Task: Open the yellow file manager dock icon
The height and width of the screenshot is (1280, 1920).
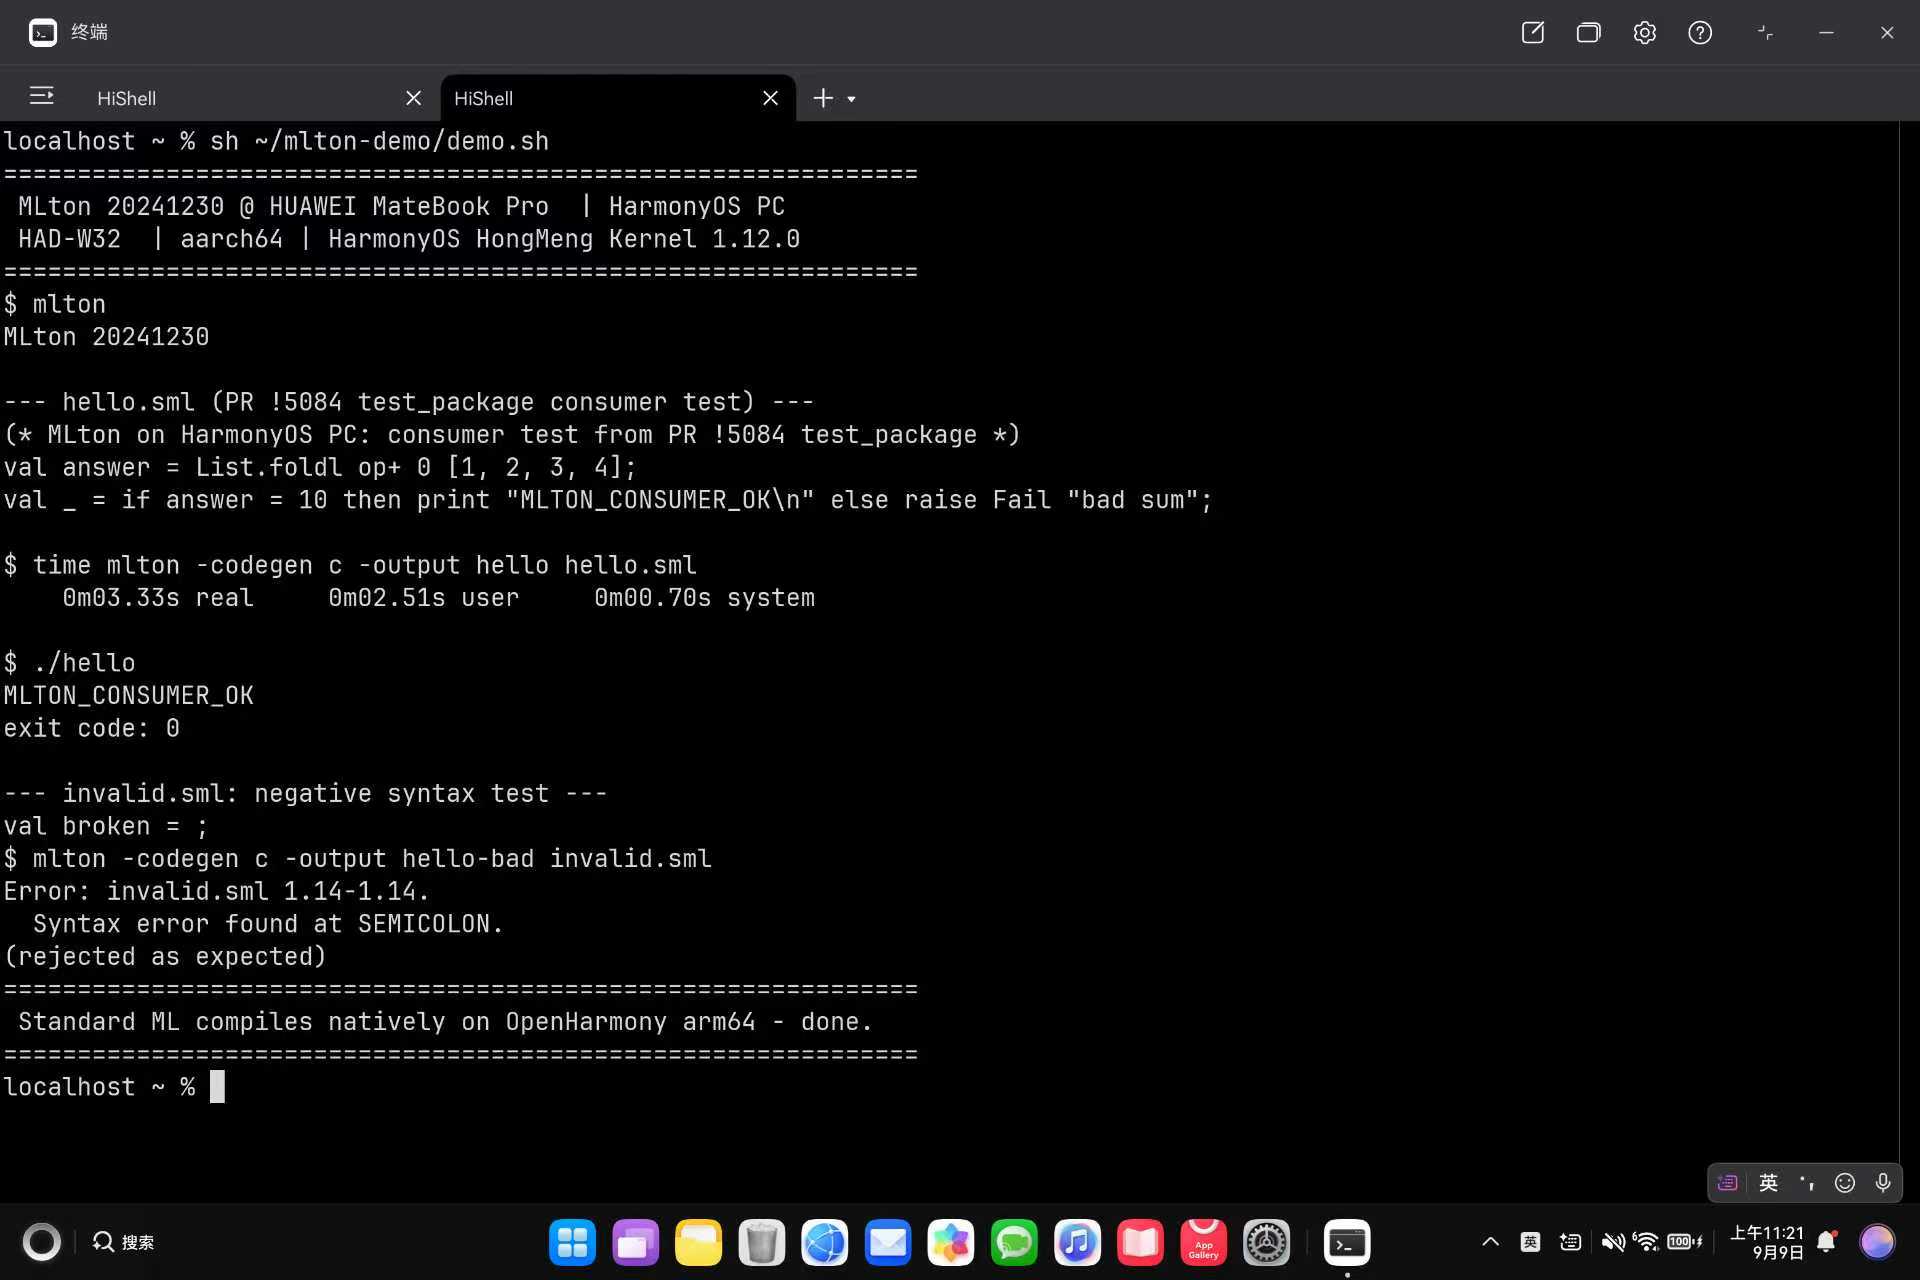Action: tap(698, 1243)
